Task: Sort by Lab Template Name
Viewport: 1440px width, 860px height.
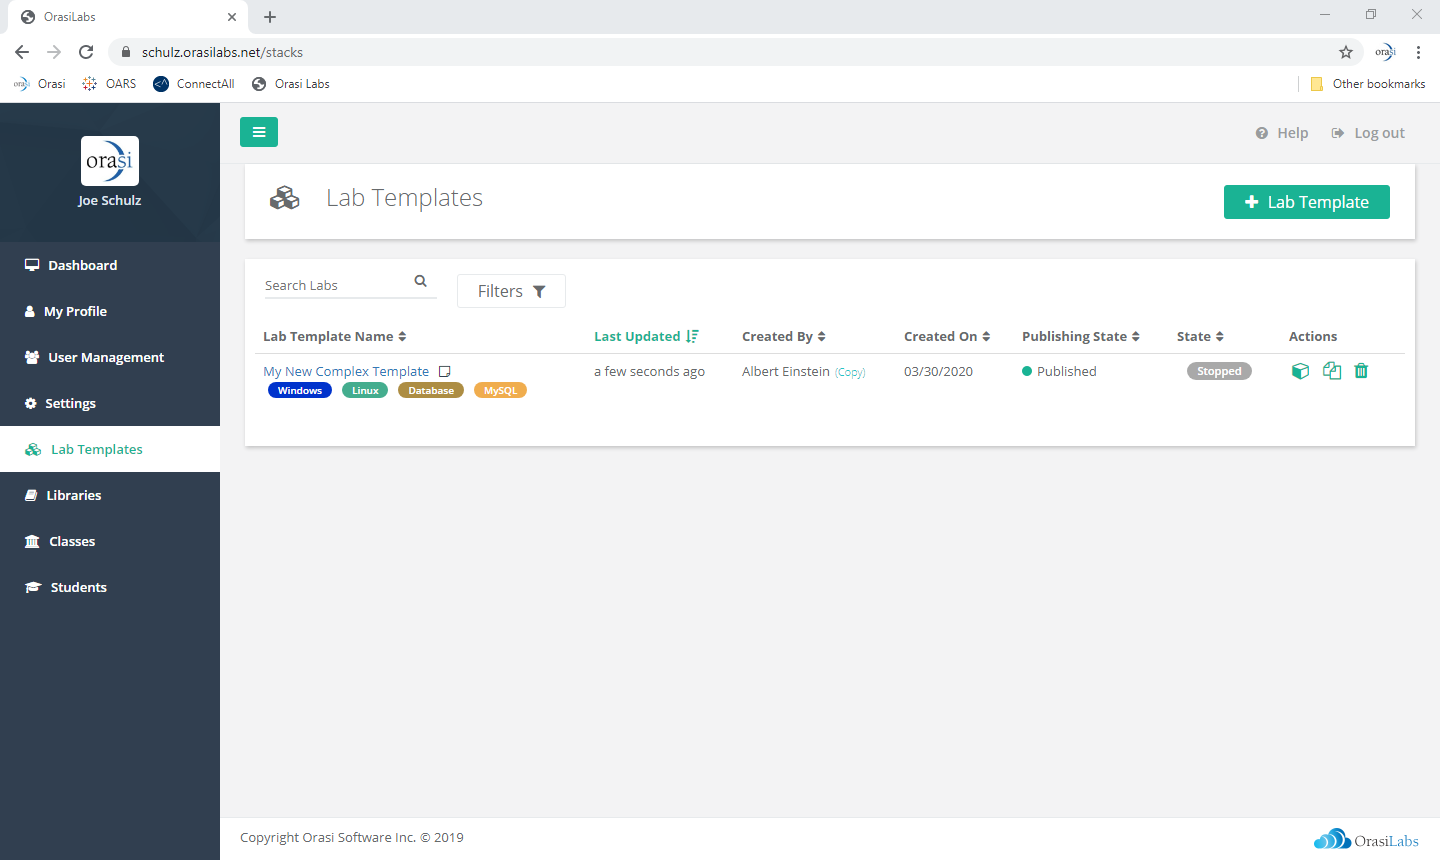Action: tap(335, 336)
